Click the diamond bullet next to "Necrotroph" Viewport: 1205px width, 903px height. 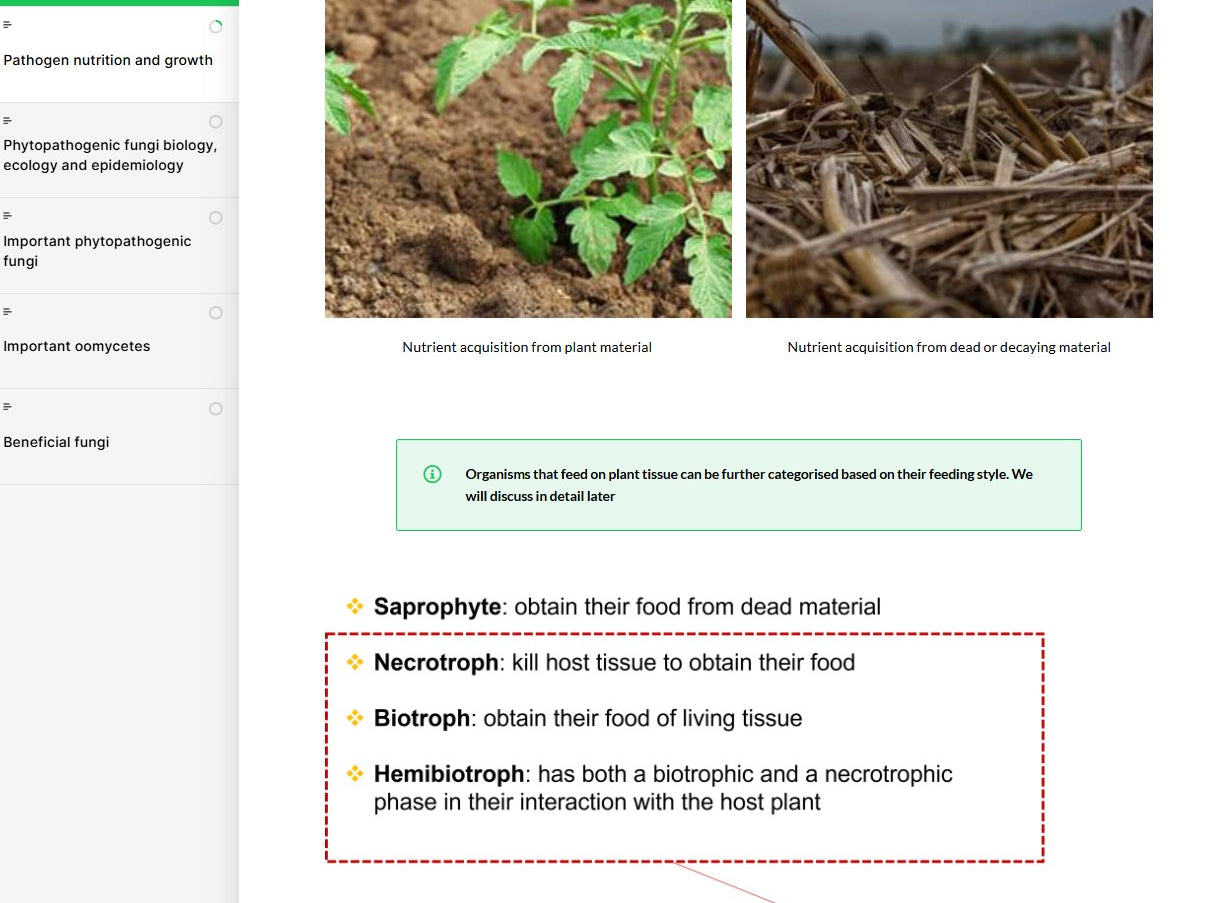355,661
